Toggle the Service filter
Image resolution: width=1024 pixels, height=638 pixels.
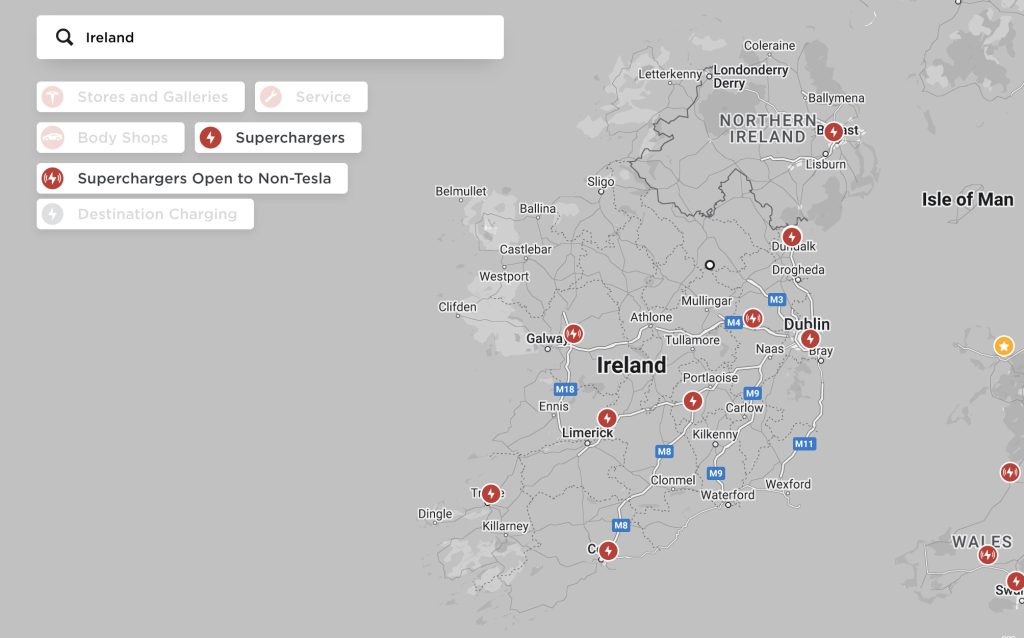[x=311, y=97]
